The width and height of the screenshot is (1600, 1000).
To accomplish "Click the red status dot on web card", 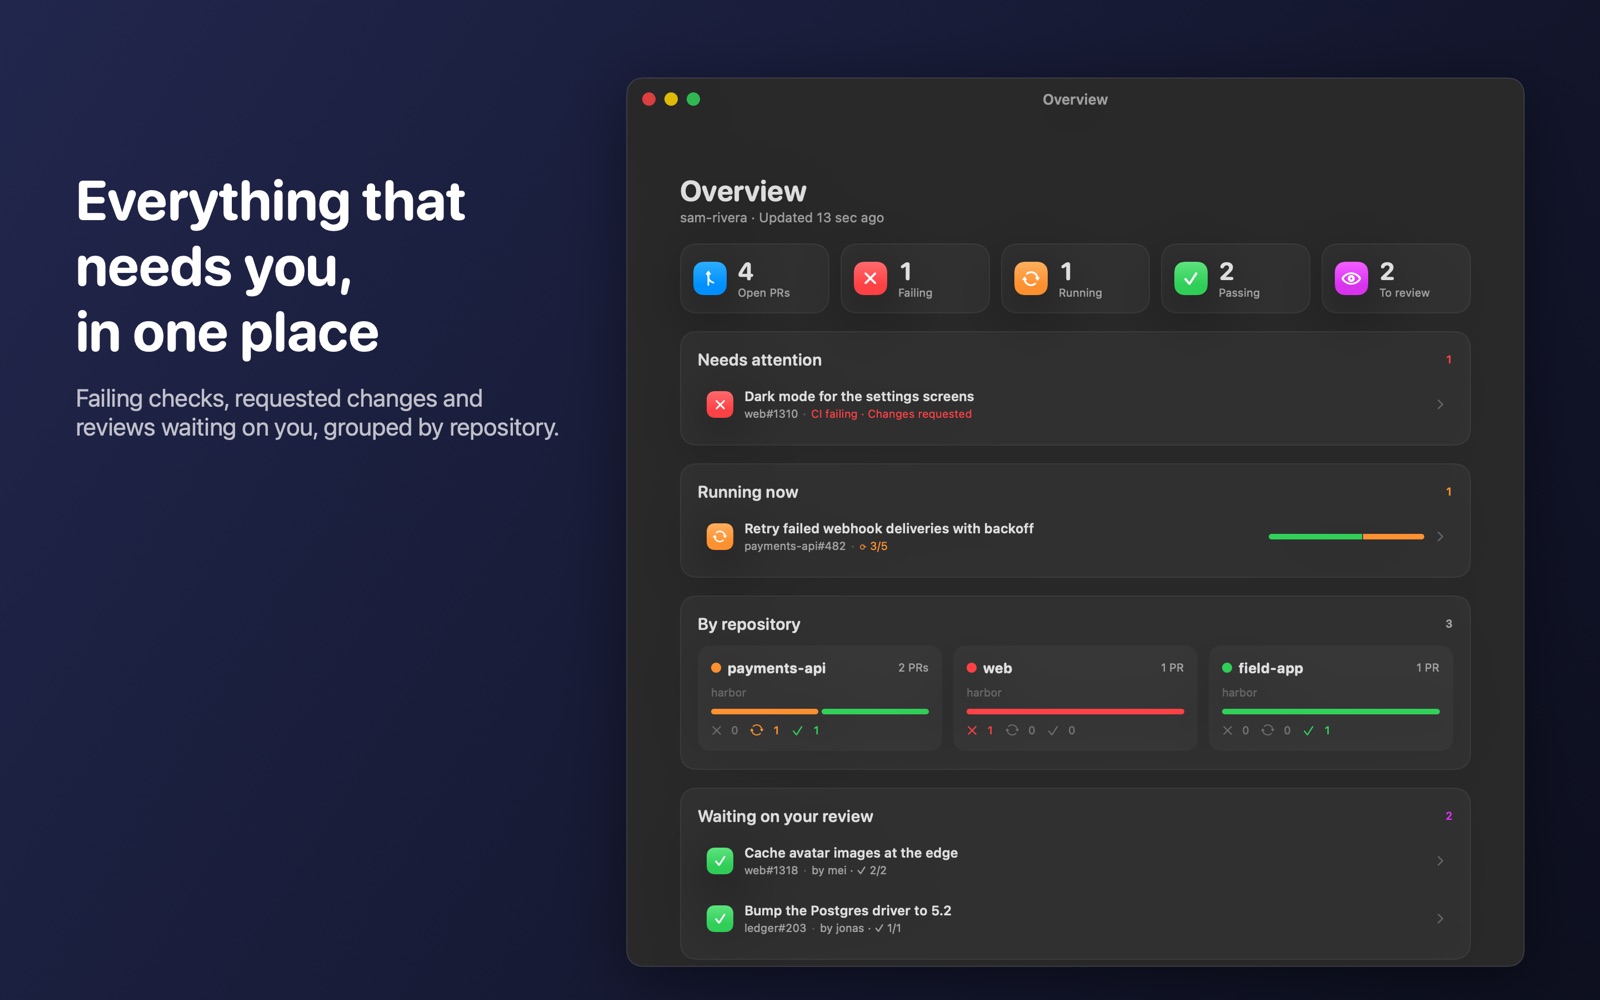I will pyautogui.click(x=971, y=668).
